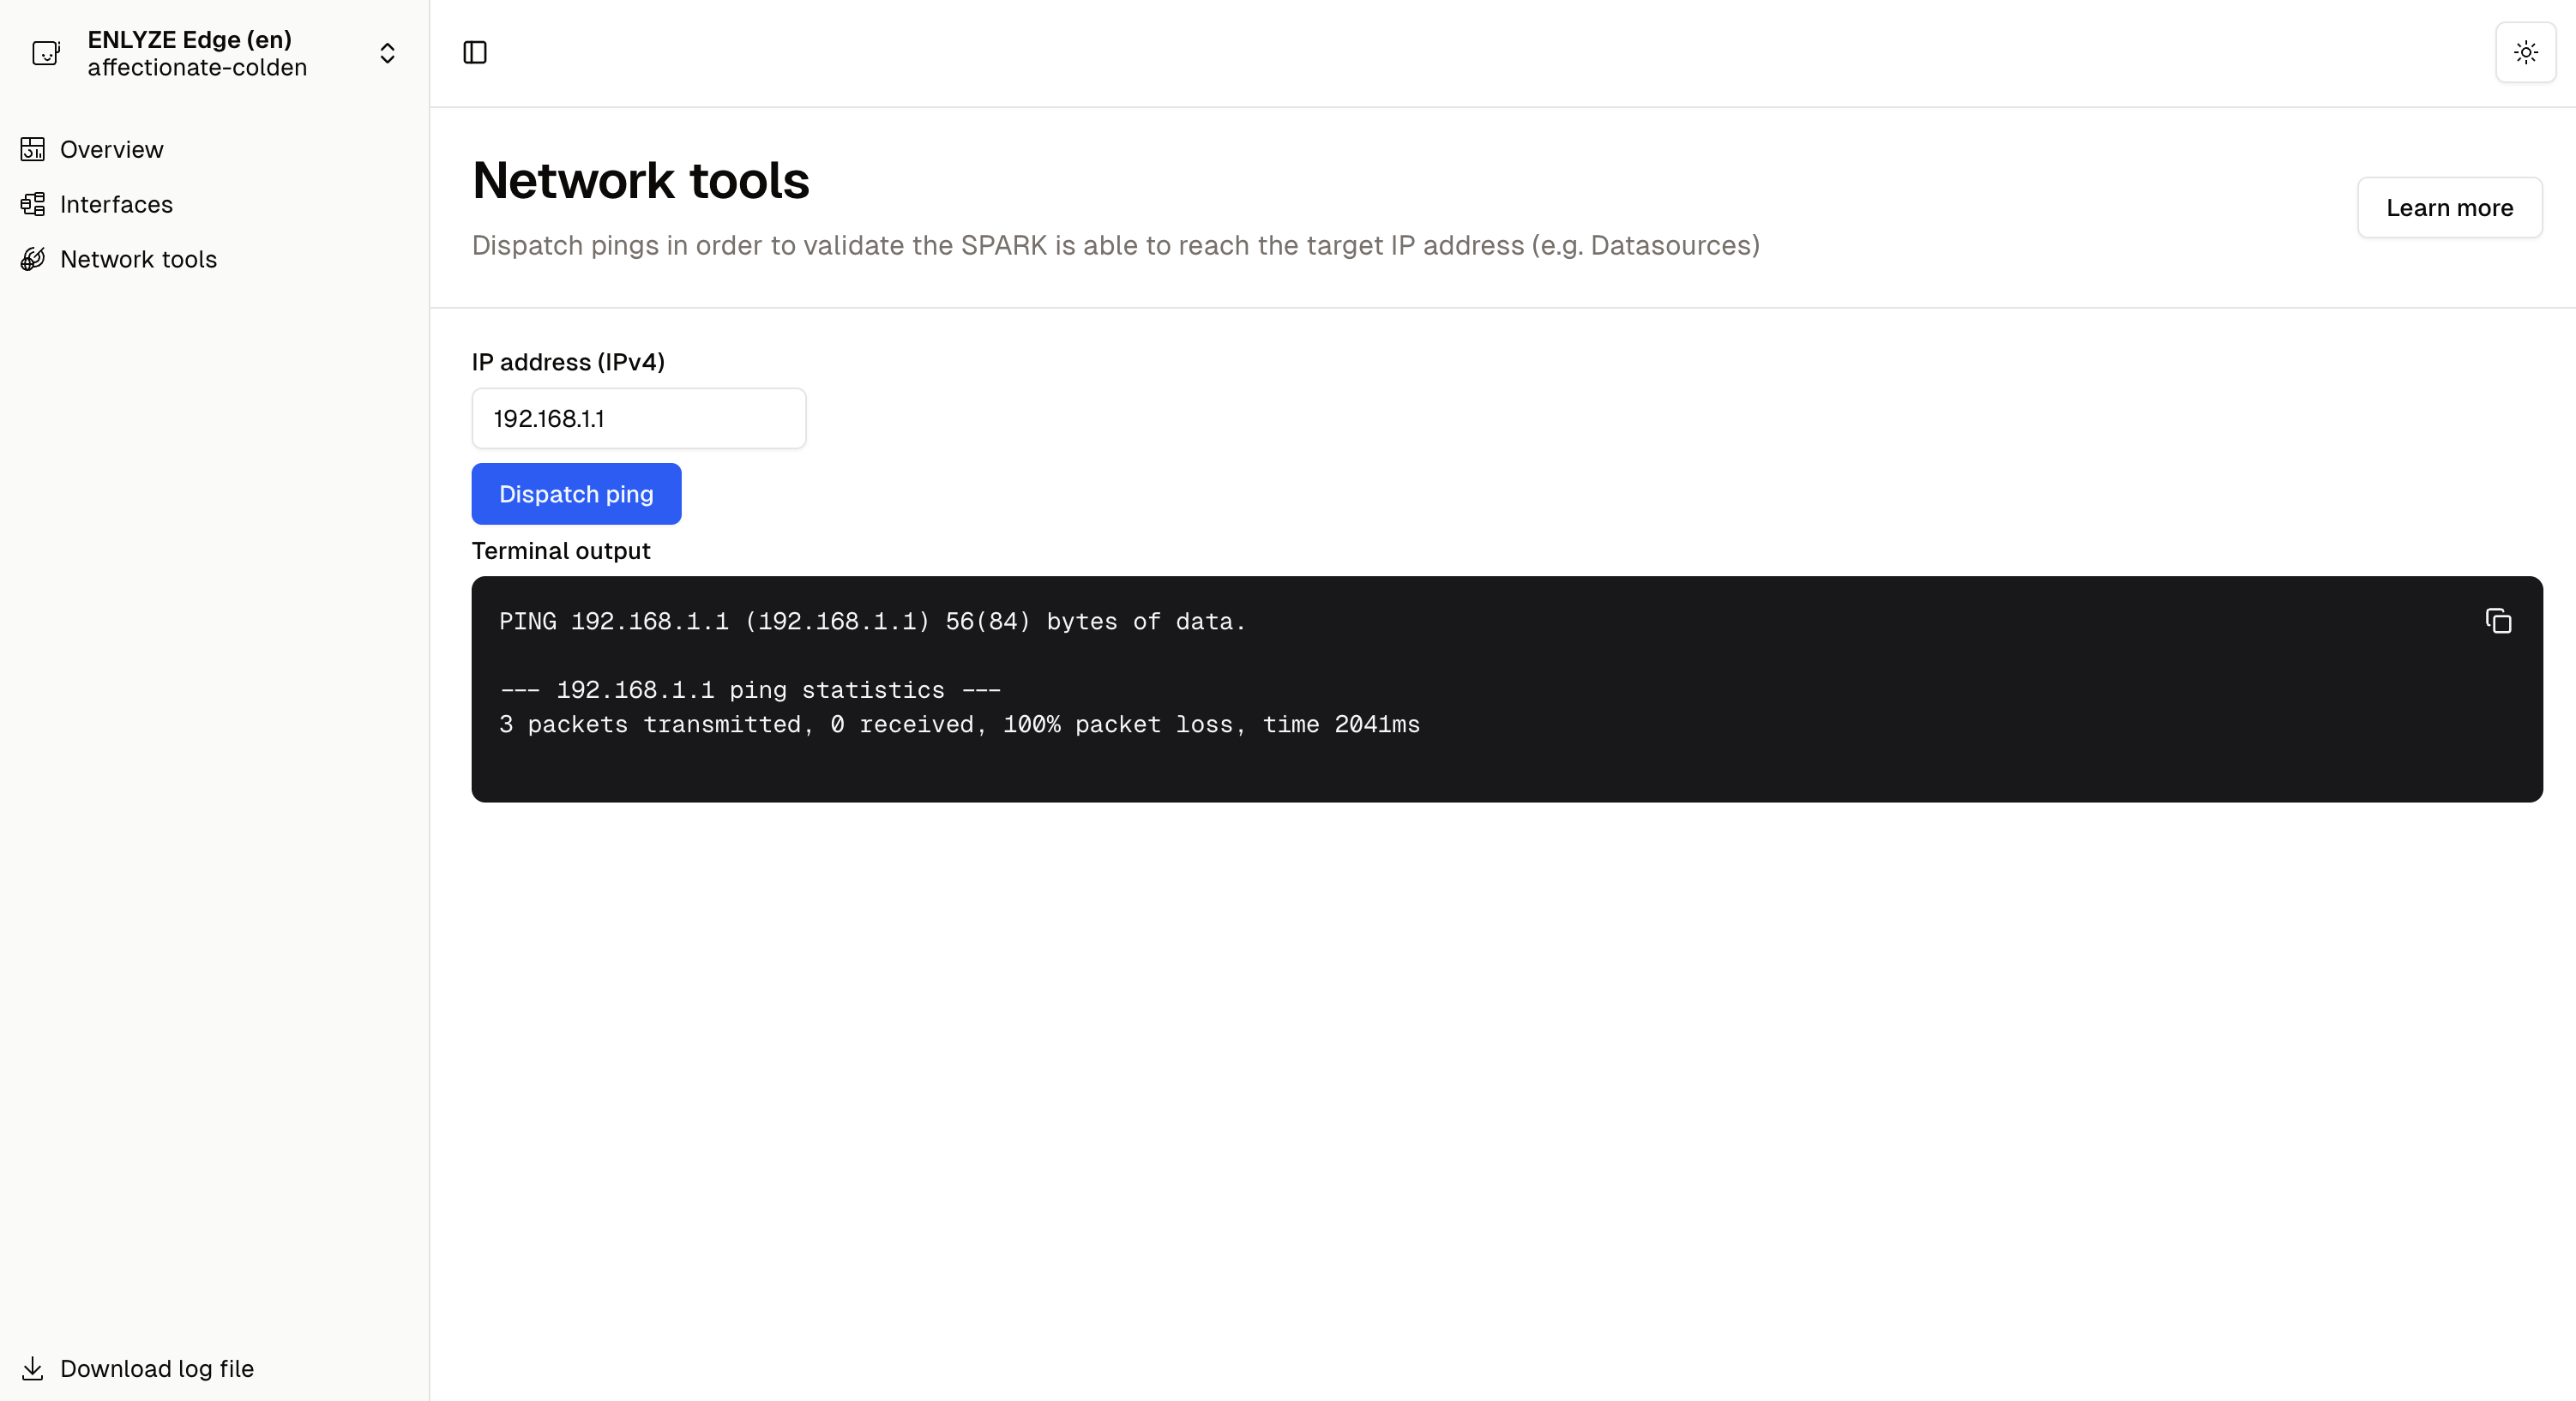Click the Download log file link
The height and width of the screenshot is (1401, 2576).
[156, 1368]
